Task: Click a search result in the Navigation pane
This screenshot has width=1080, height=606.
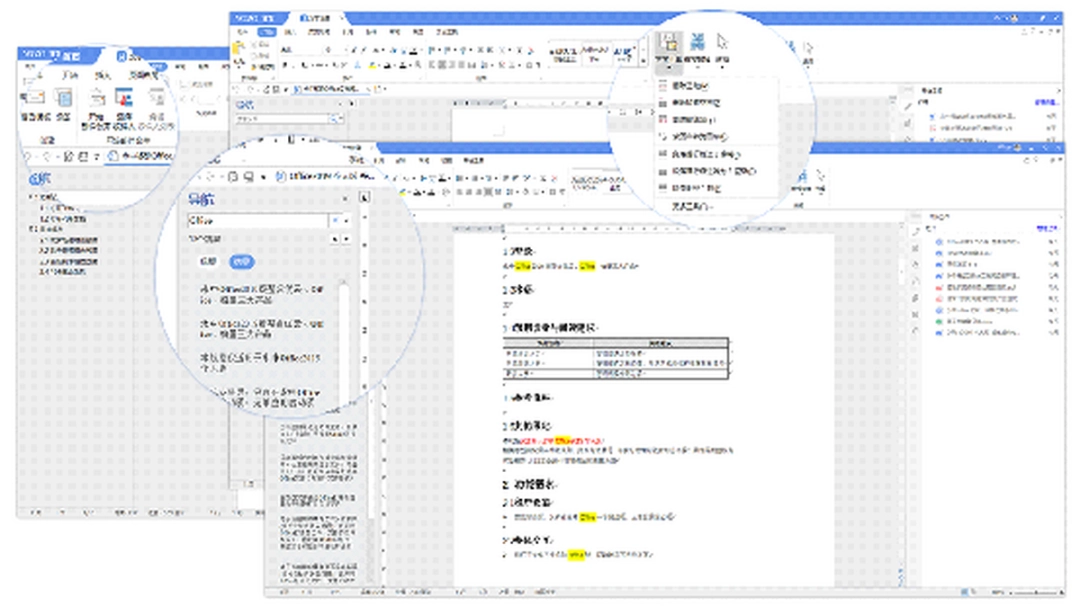Action: click(x=259, y=295)
